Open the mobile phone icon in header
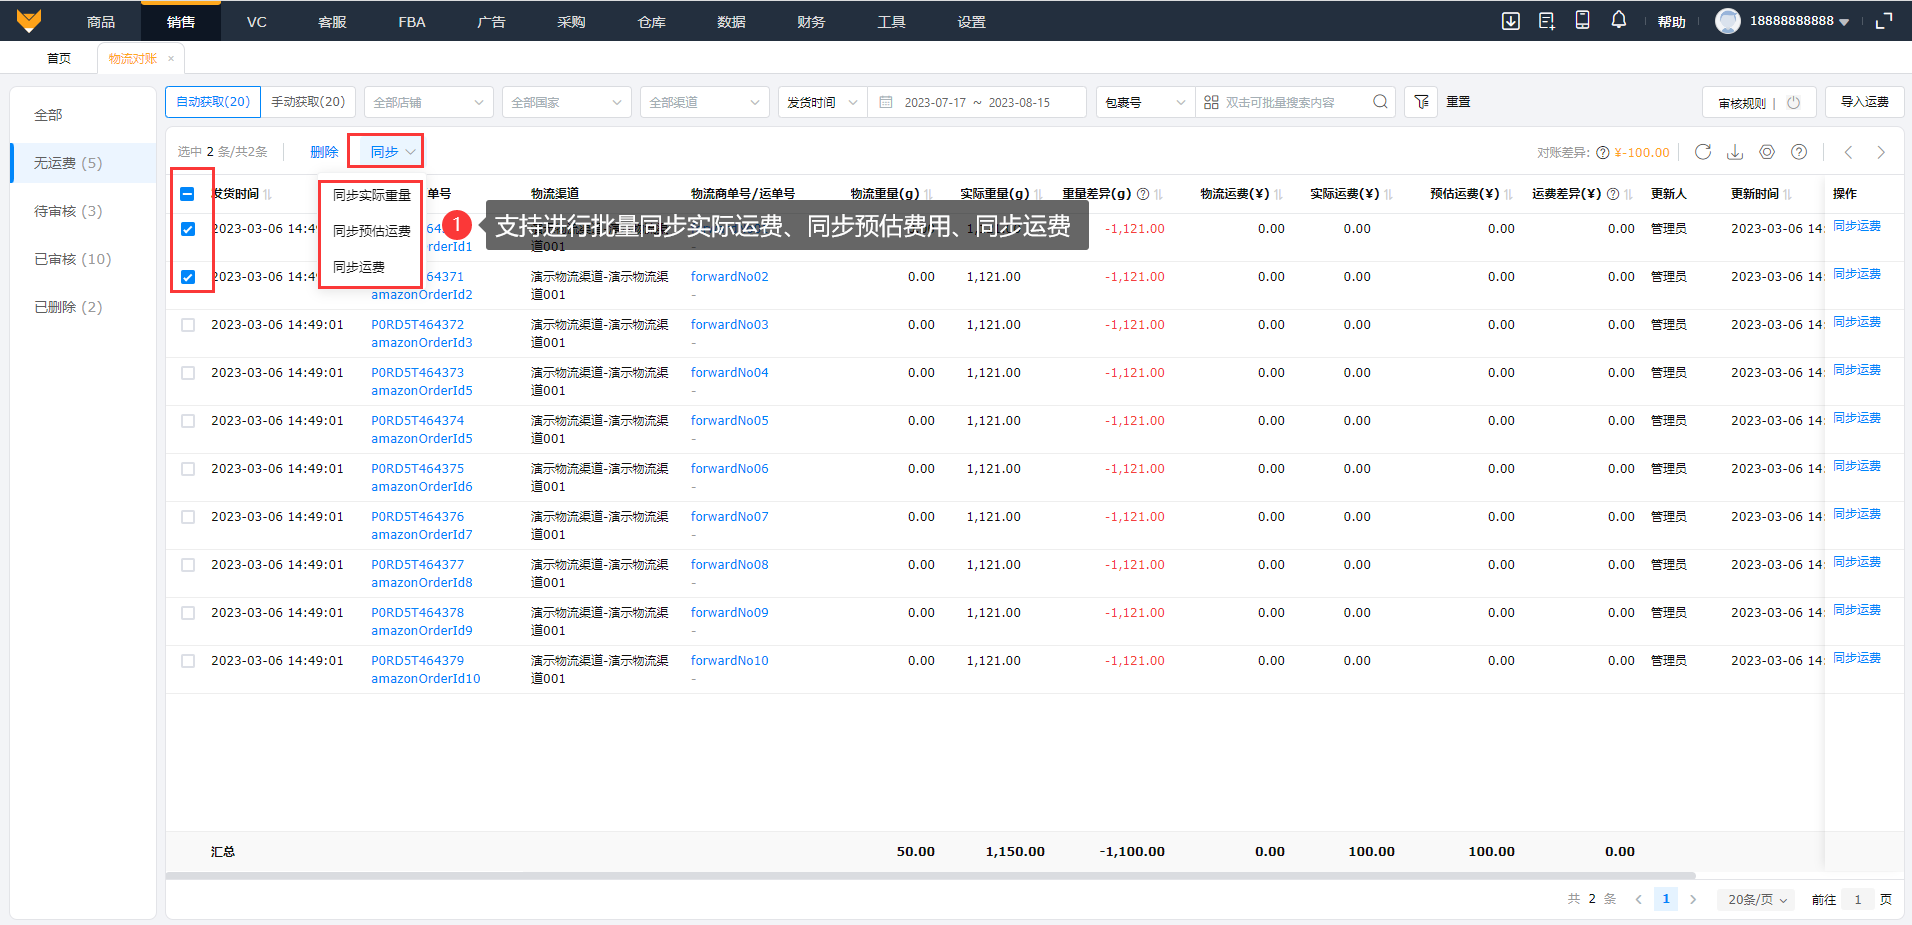The width and height of the screenshot is (1912, 925). [1582, 20]
